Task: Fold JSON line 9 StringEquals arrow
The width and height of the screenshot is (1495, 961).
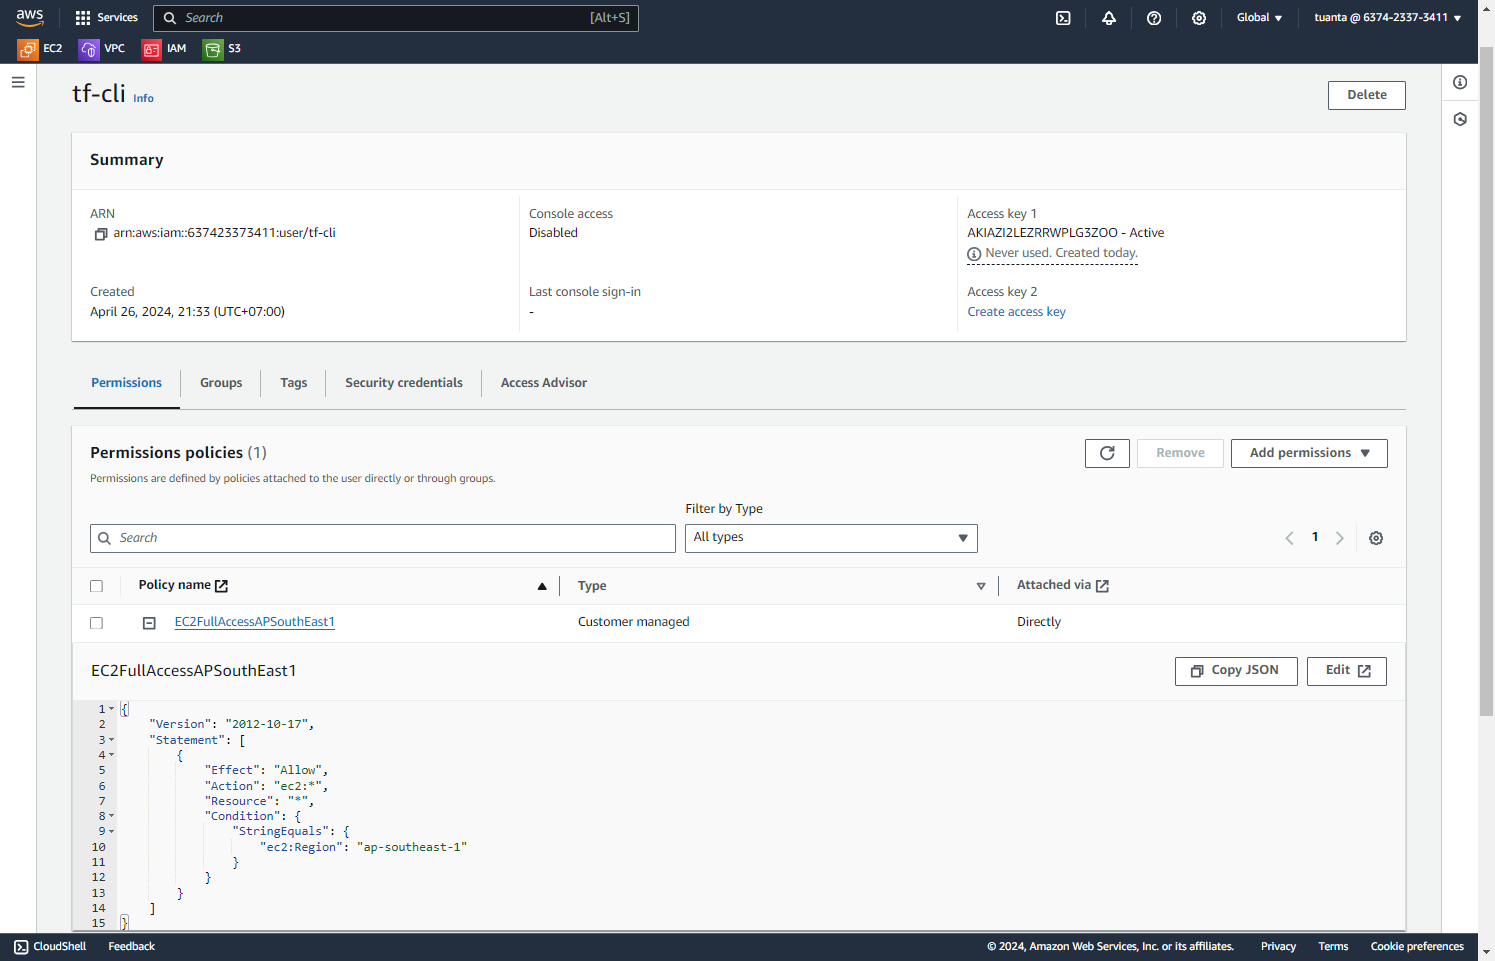Action: pos(112,831)
